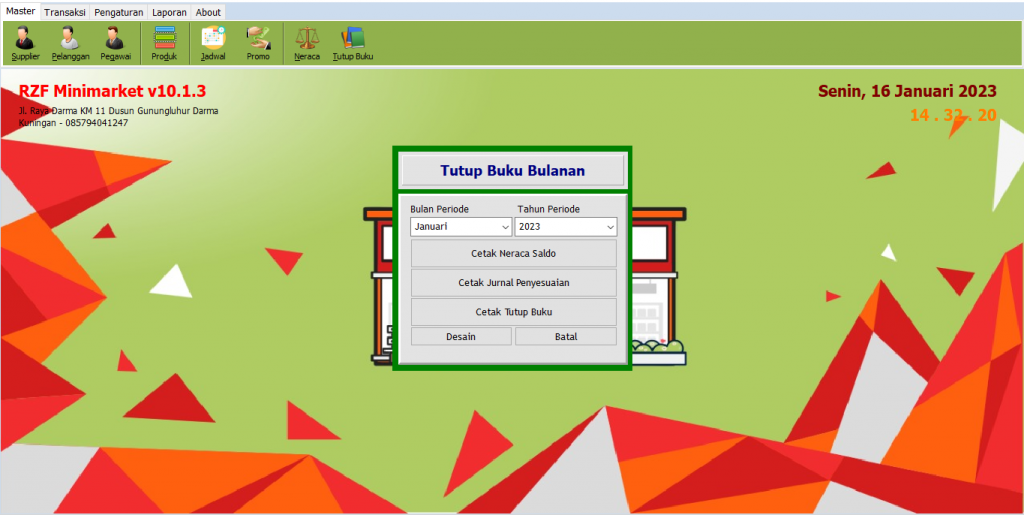Open the Promo toolbar icon
Screen dimensions: 1024x515
(x=258, y=43)
